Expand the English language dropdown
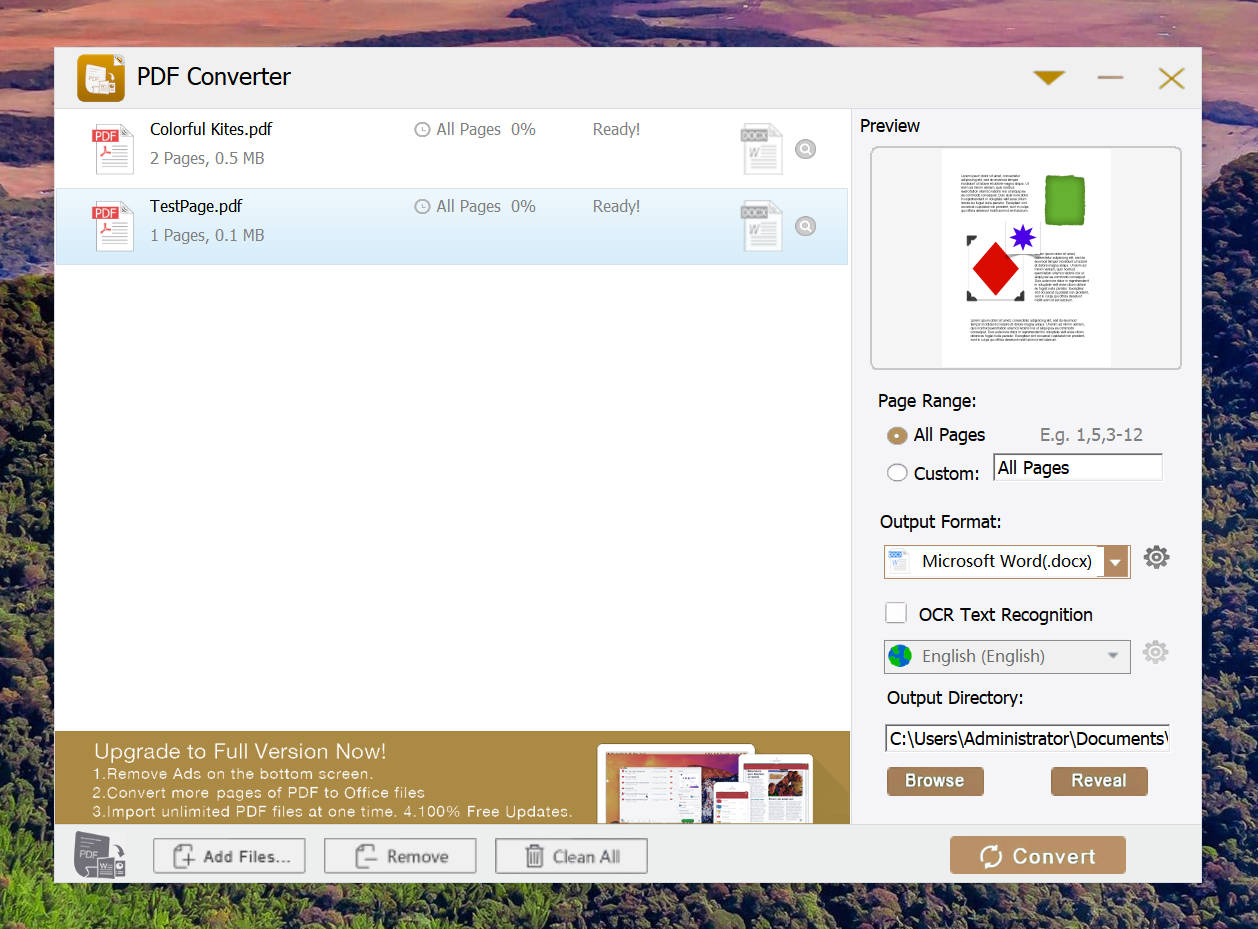 1007,656
